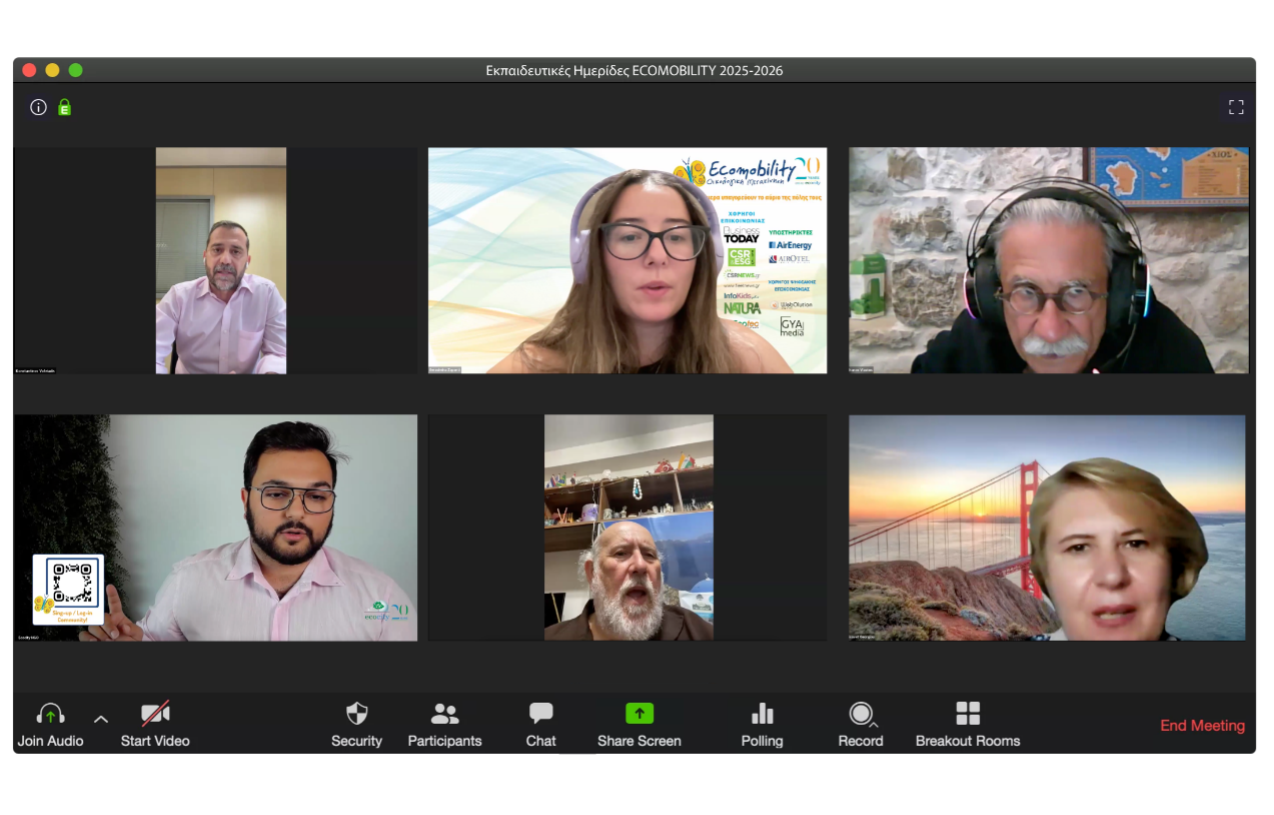Screen dimensions: 1274x815
Task: Toggle fullscreen mode in top-right corner
Action: tap(1236, 107)
